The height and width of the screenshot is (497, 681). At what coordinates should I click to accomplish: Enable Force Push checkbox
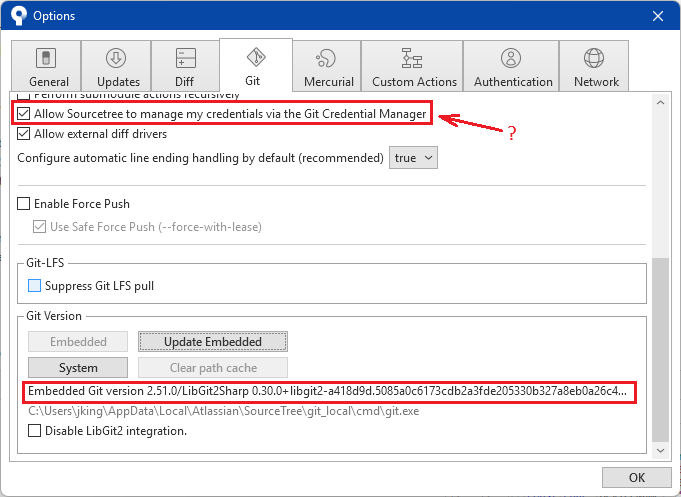click(23, 204)
